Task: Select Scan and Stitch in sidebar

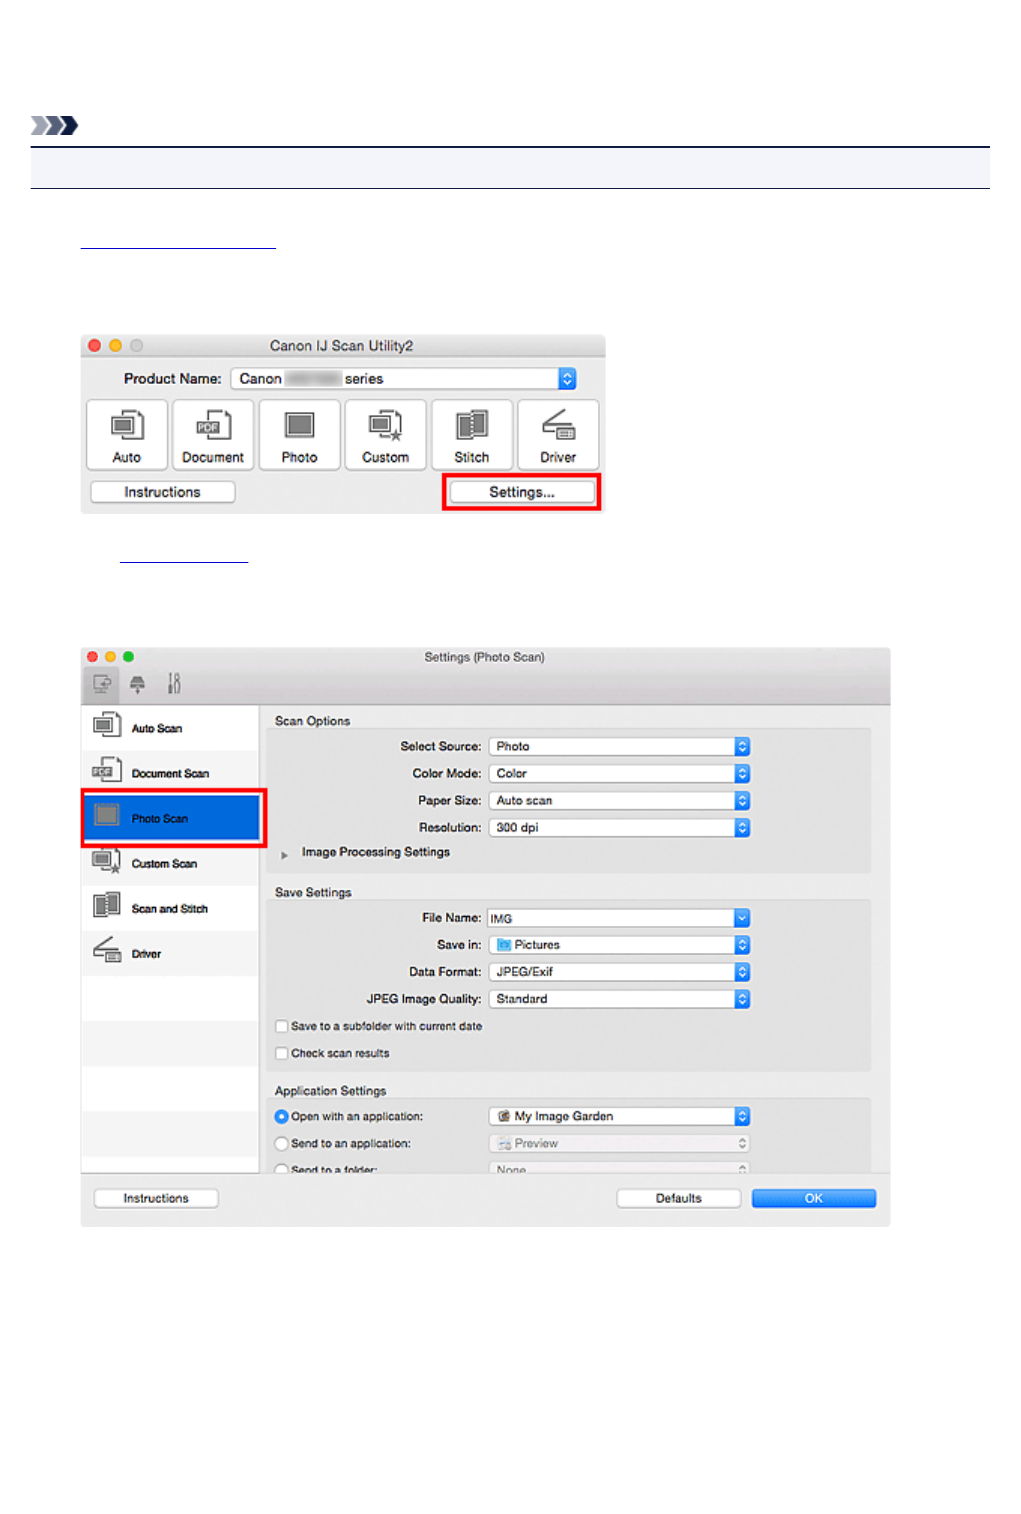Action: 170,908
